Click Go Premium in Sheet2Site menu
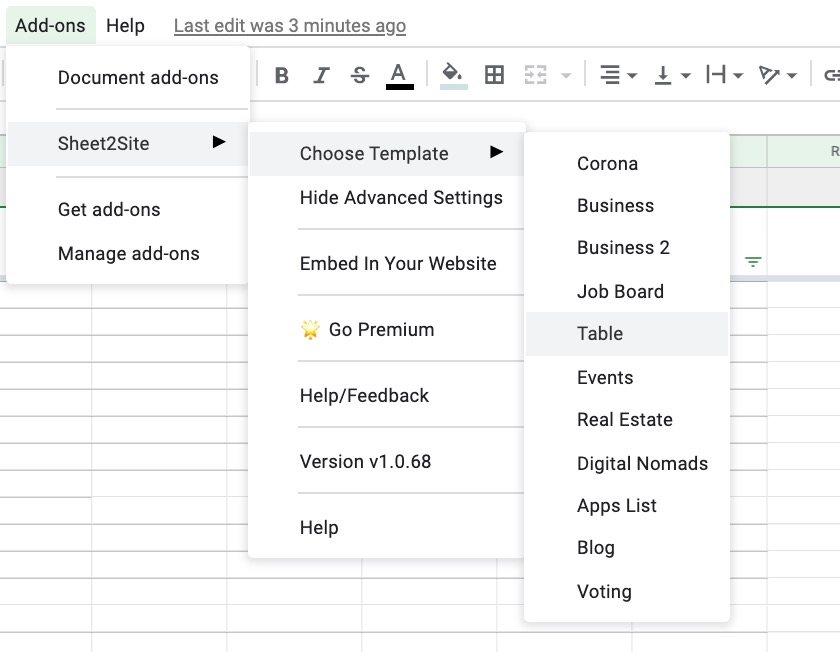840x652 pixels. (381, 330)
